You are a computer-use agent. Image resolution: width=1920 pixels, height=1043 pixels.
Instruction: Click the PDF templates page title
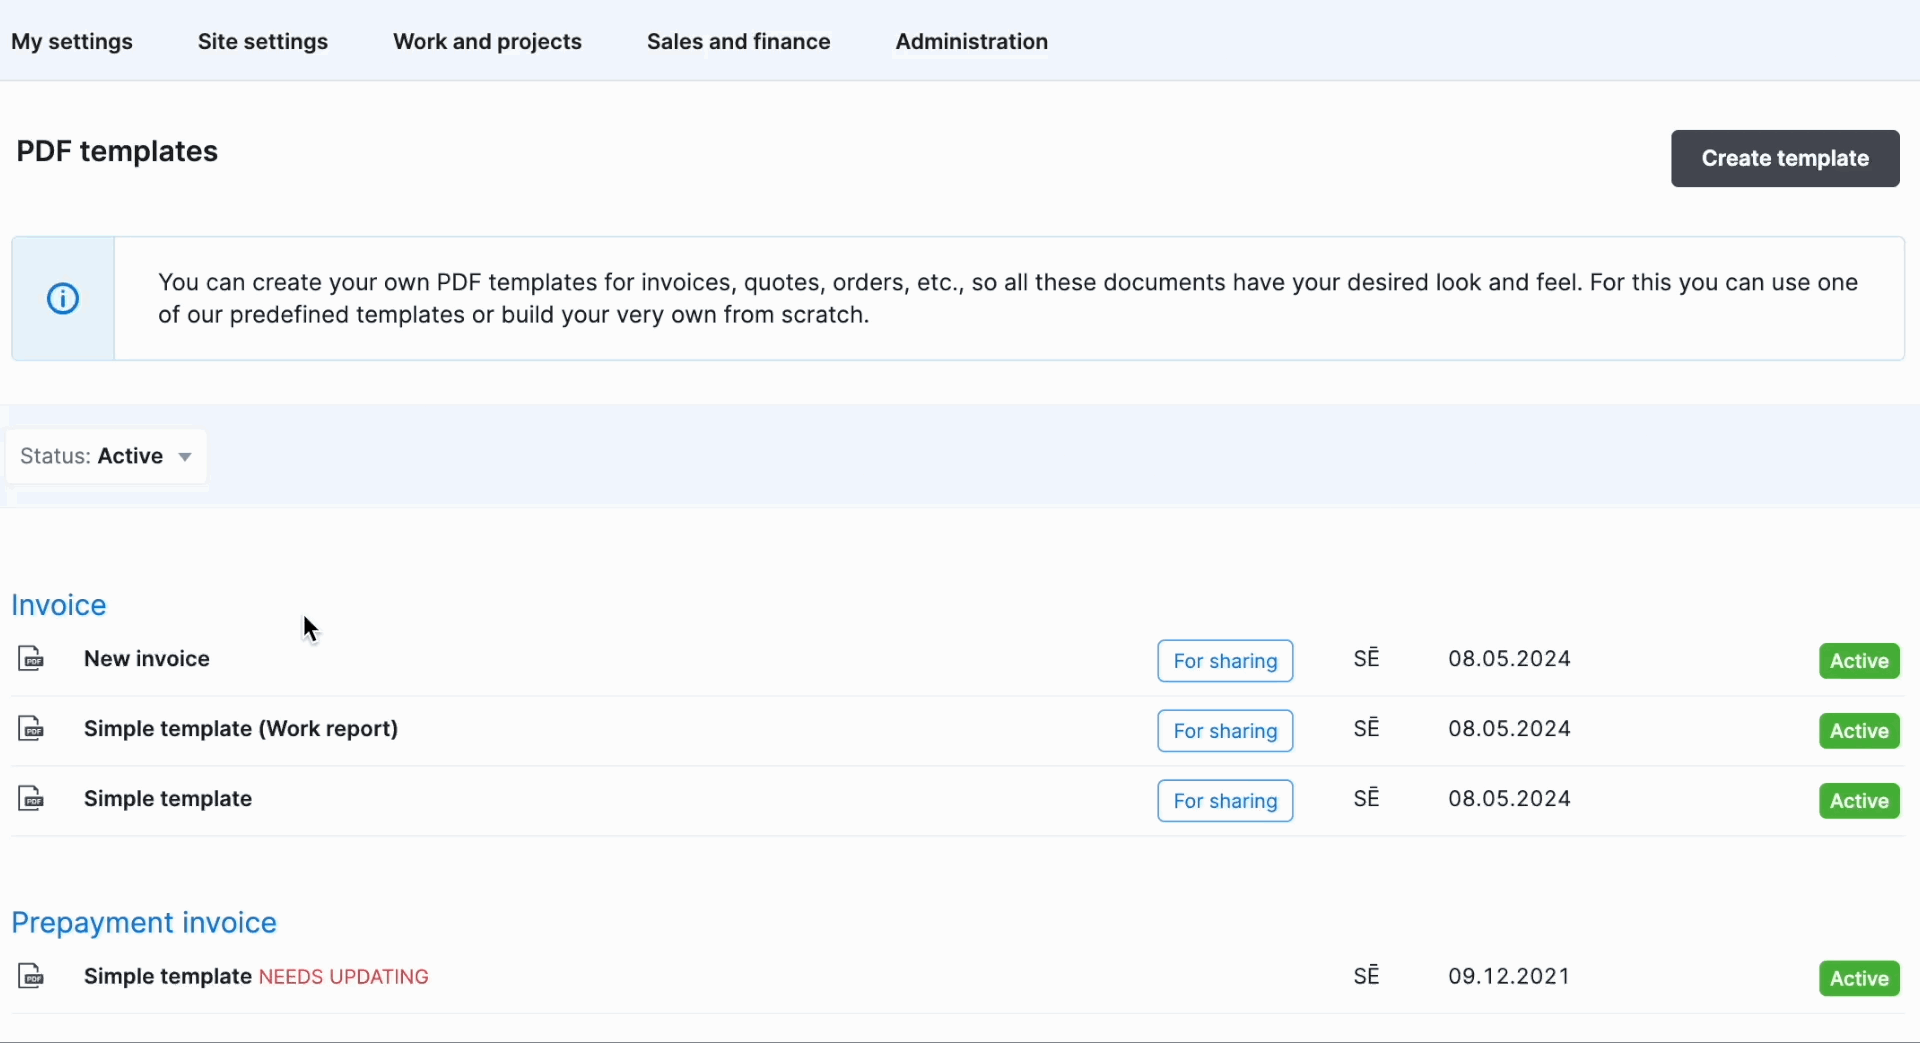click(x=117, y=151)
